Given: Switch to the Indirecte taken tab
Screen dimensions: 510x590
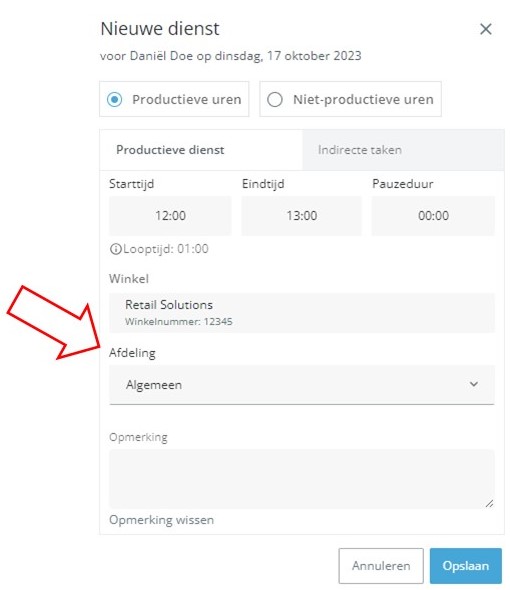Looking at the screenshot, I should pyautogui.click(x=403, y=150).
